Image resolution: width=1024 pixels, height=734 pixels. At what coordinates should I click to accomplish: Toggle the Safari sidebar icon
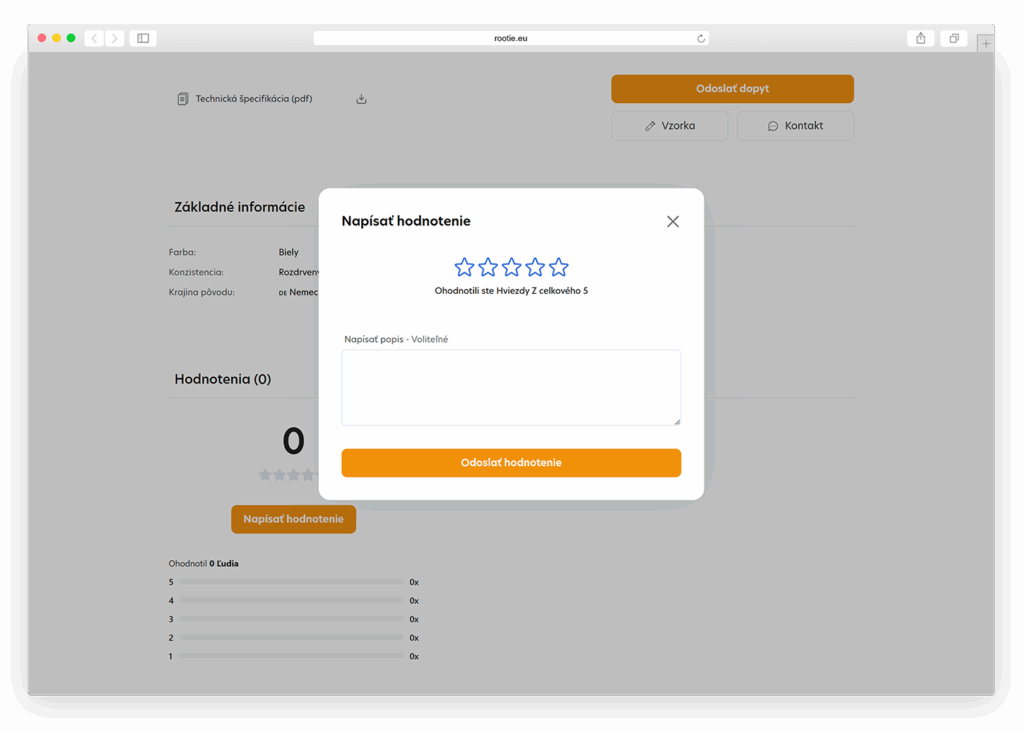(x=141, y=37)
